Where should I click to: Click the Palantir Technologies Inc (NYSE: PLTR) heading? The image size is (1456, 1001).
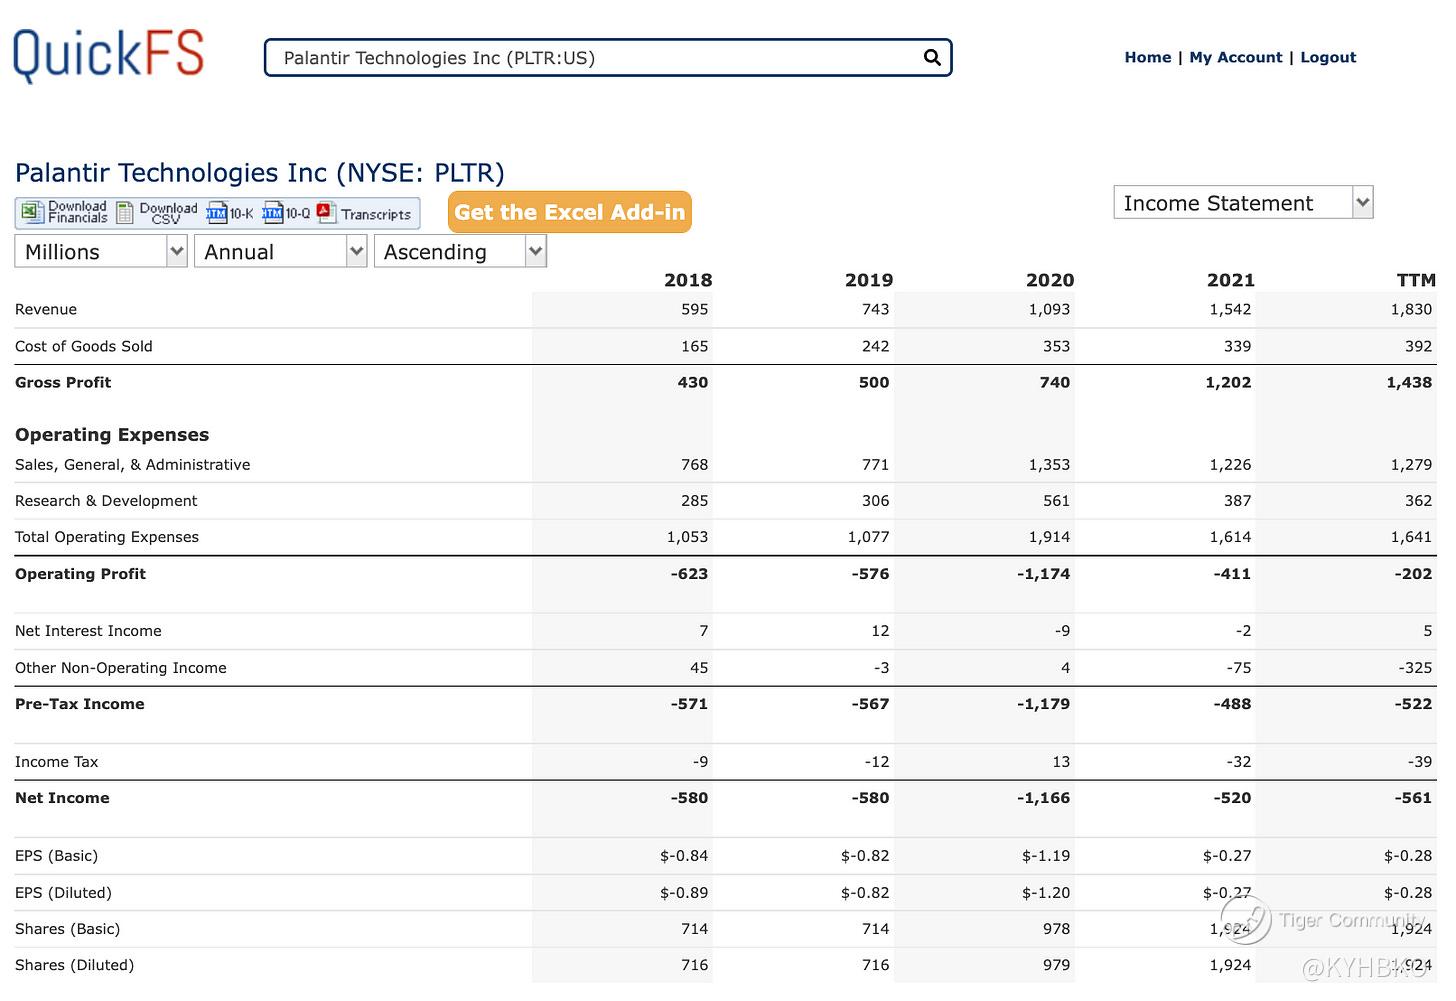coord(260,173)
